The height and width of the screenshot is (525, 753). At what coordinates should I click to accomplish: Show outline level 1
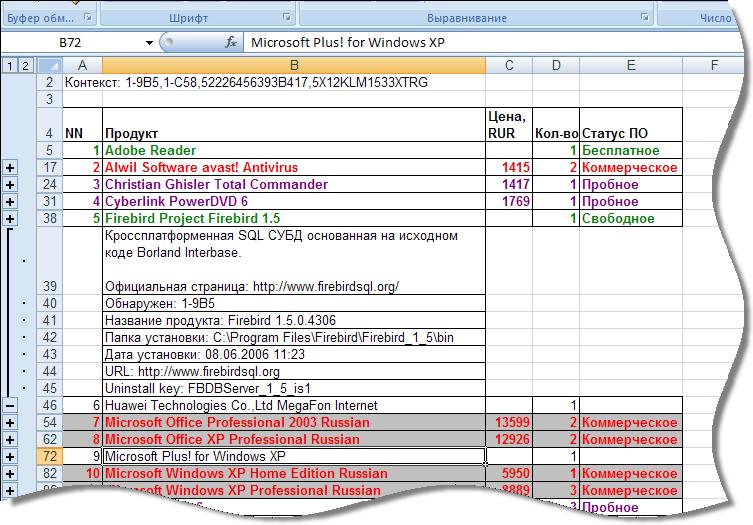point(10,65)
